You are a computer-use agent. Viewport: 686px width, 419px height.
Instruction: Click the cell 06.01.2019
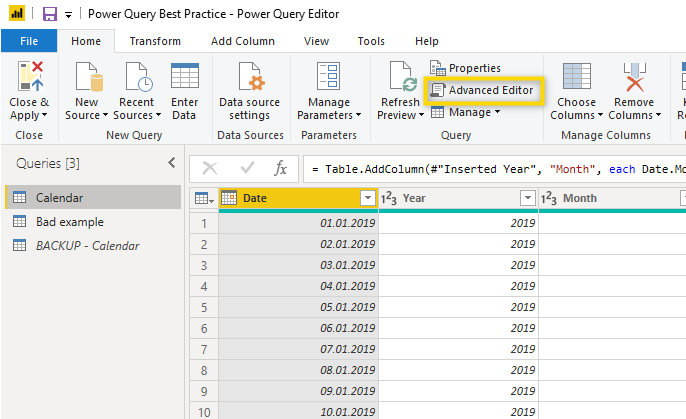click(298, 328)
